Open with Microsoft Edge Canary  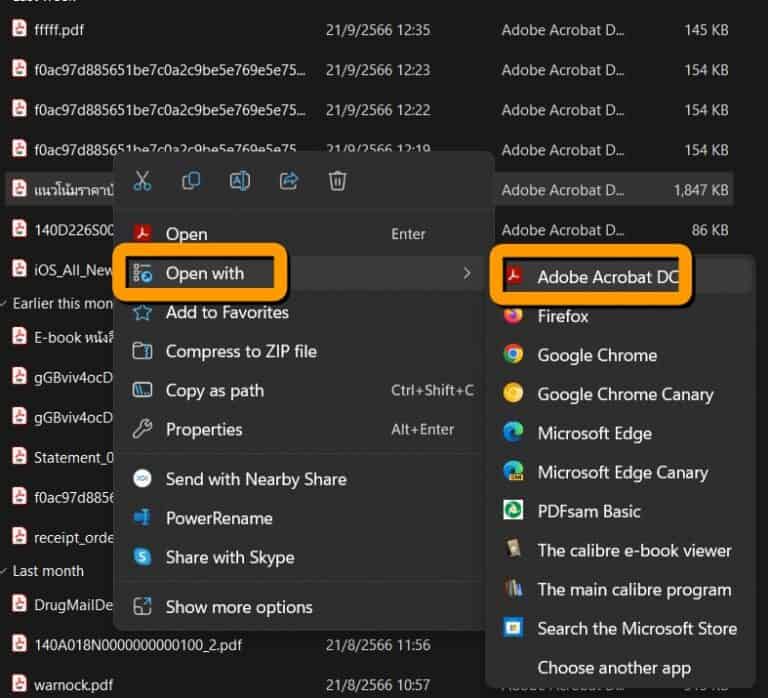click(x=620, y=473)
